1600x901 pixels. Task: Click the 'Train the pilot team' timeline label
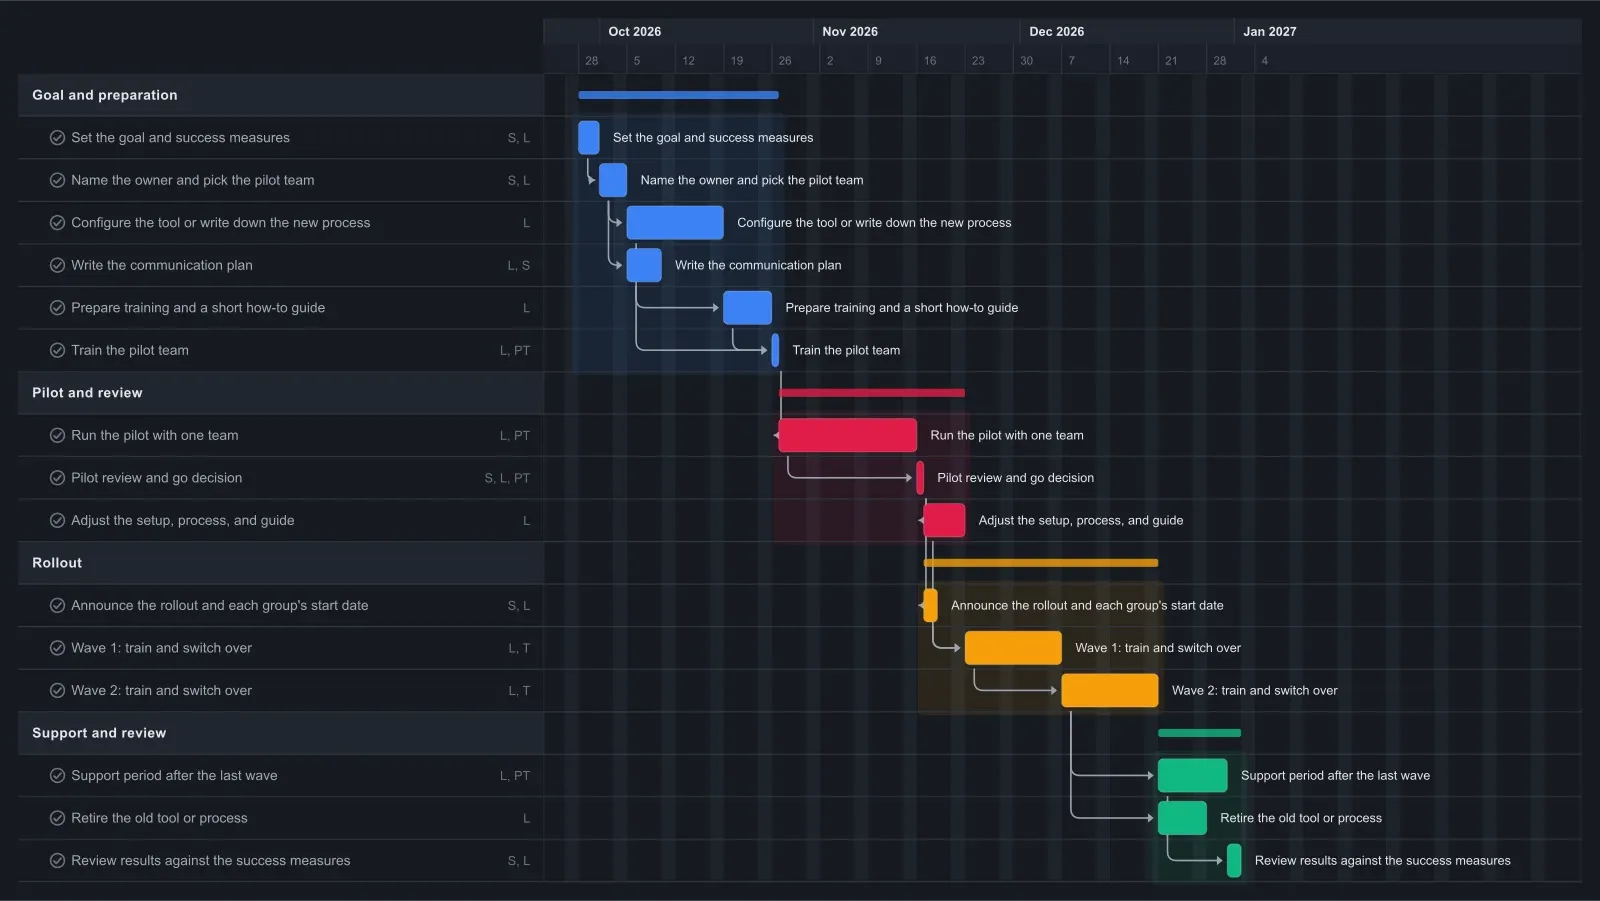pos(846,350)
